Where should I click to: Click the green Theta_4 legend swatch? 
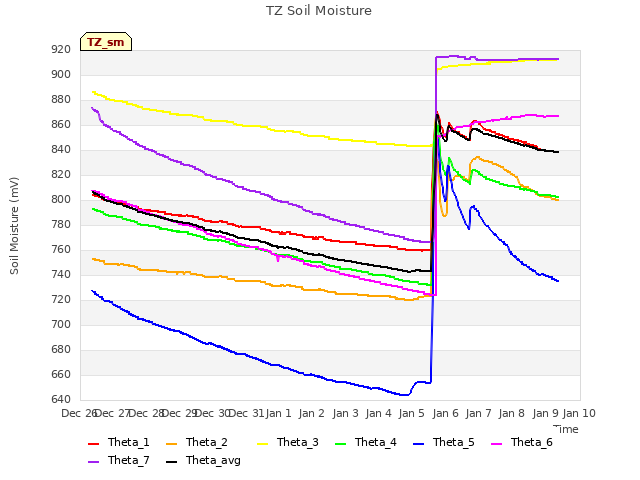(x=340, y=444)
